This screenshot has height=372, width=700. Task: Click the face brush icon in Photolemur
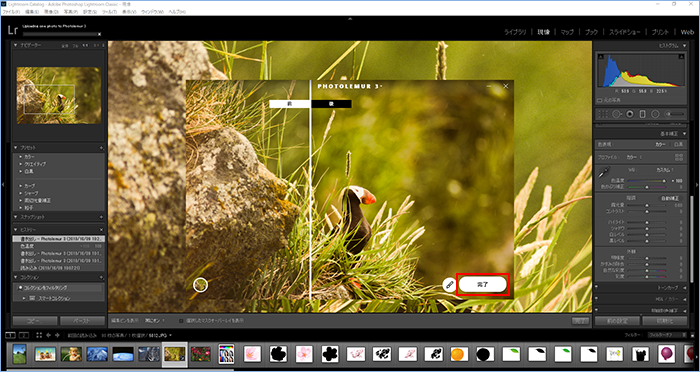tap(450, 284)
